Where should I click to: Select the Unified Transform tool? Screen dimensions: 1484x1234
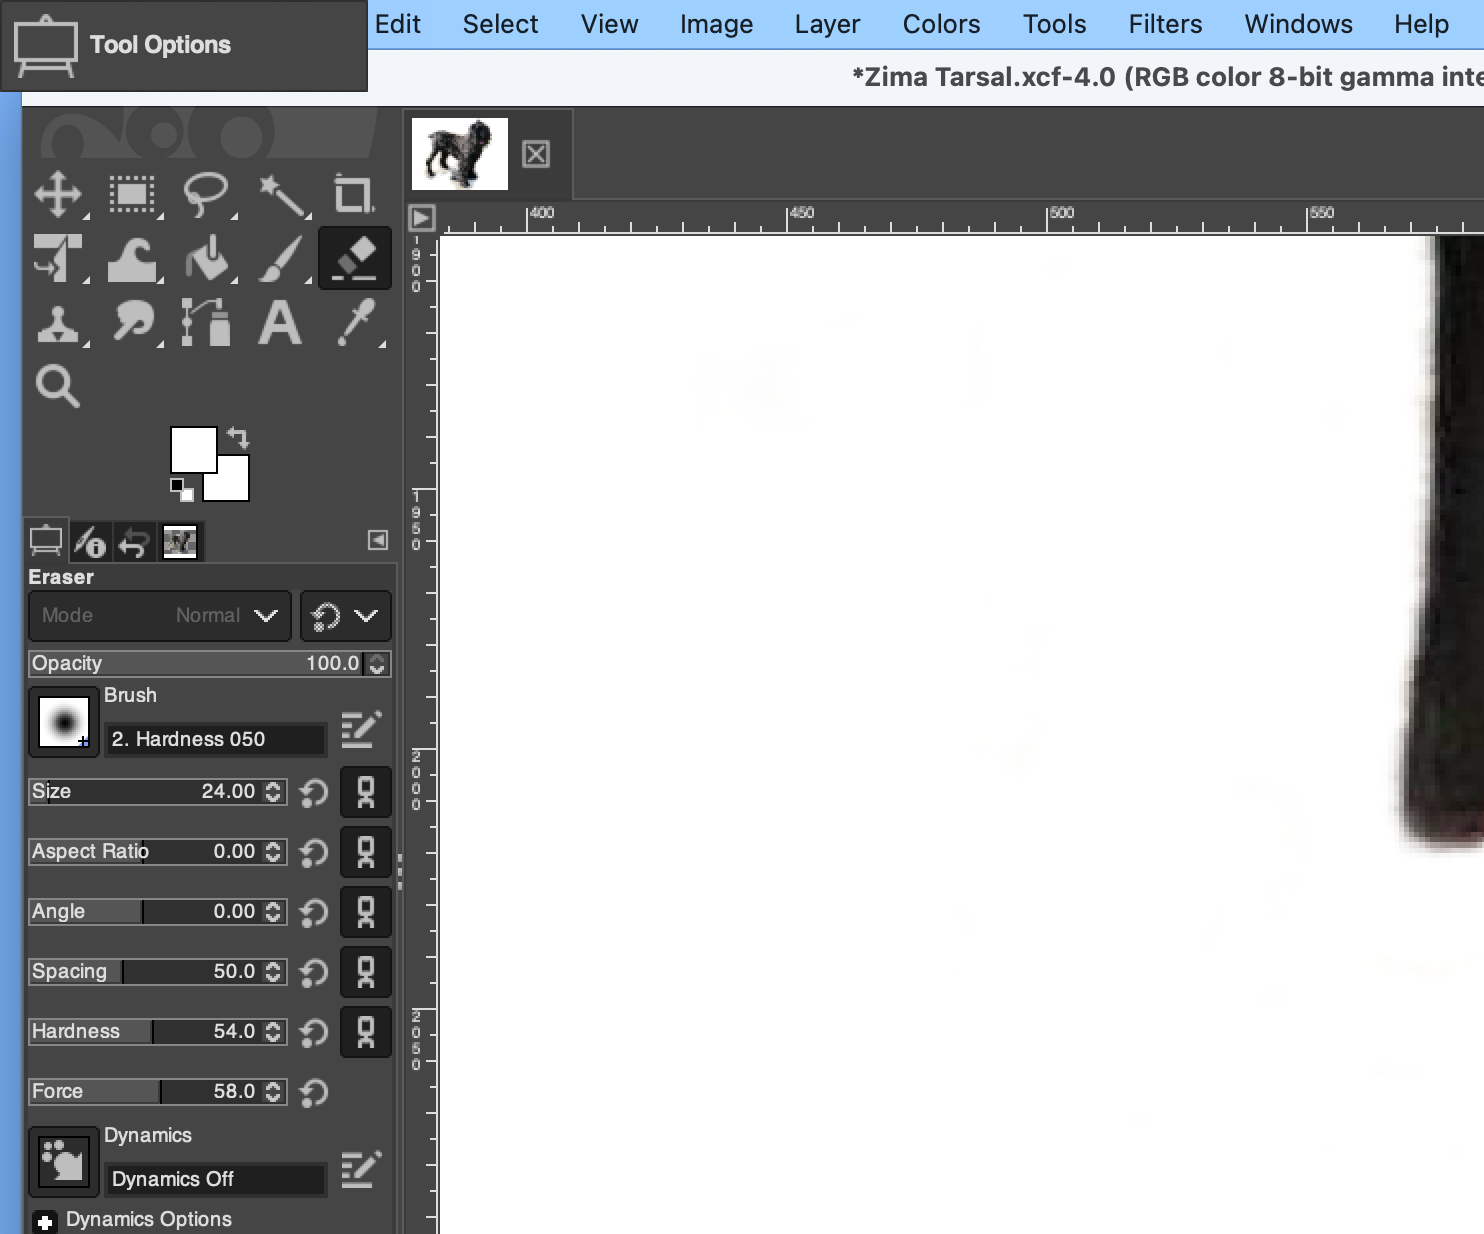(58, 258)
